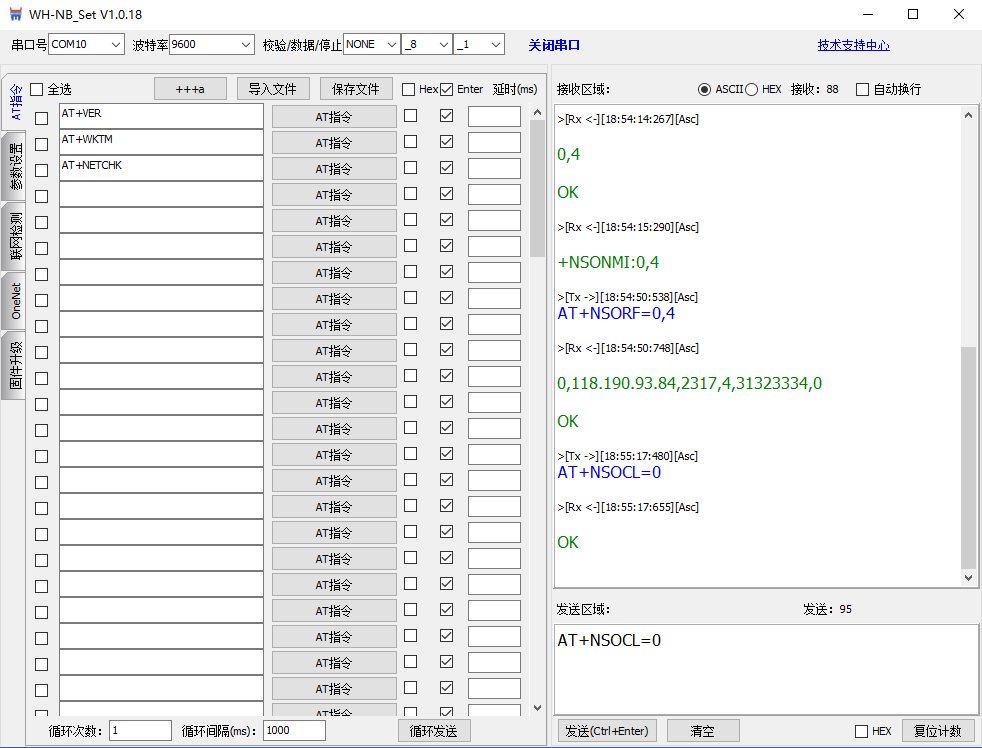
Task: Send AT+WKTM using its AT指令 button
Action: point(334,143)
